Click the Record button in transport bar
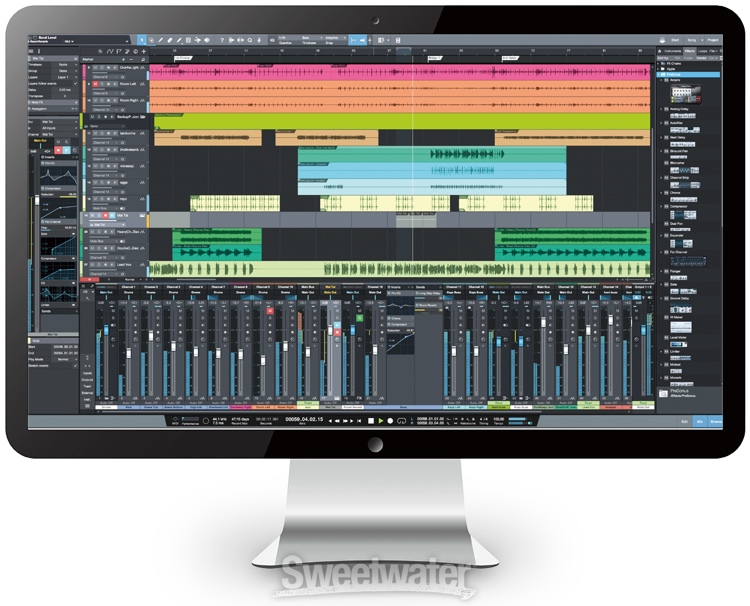 pos(391,420)
